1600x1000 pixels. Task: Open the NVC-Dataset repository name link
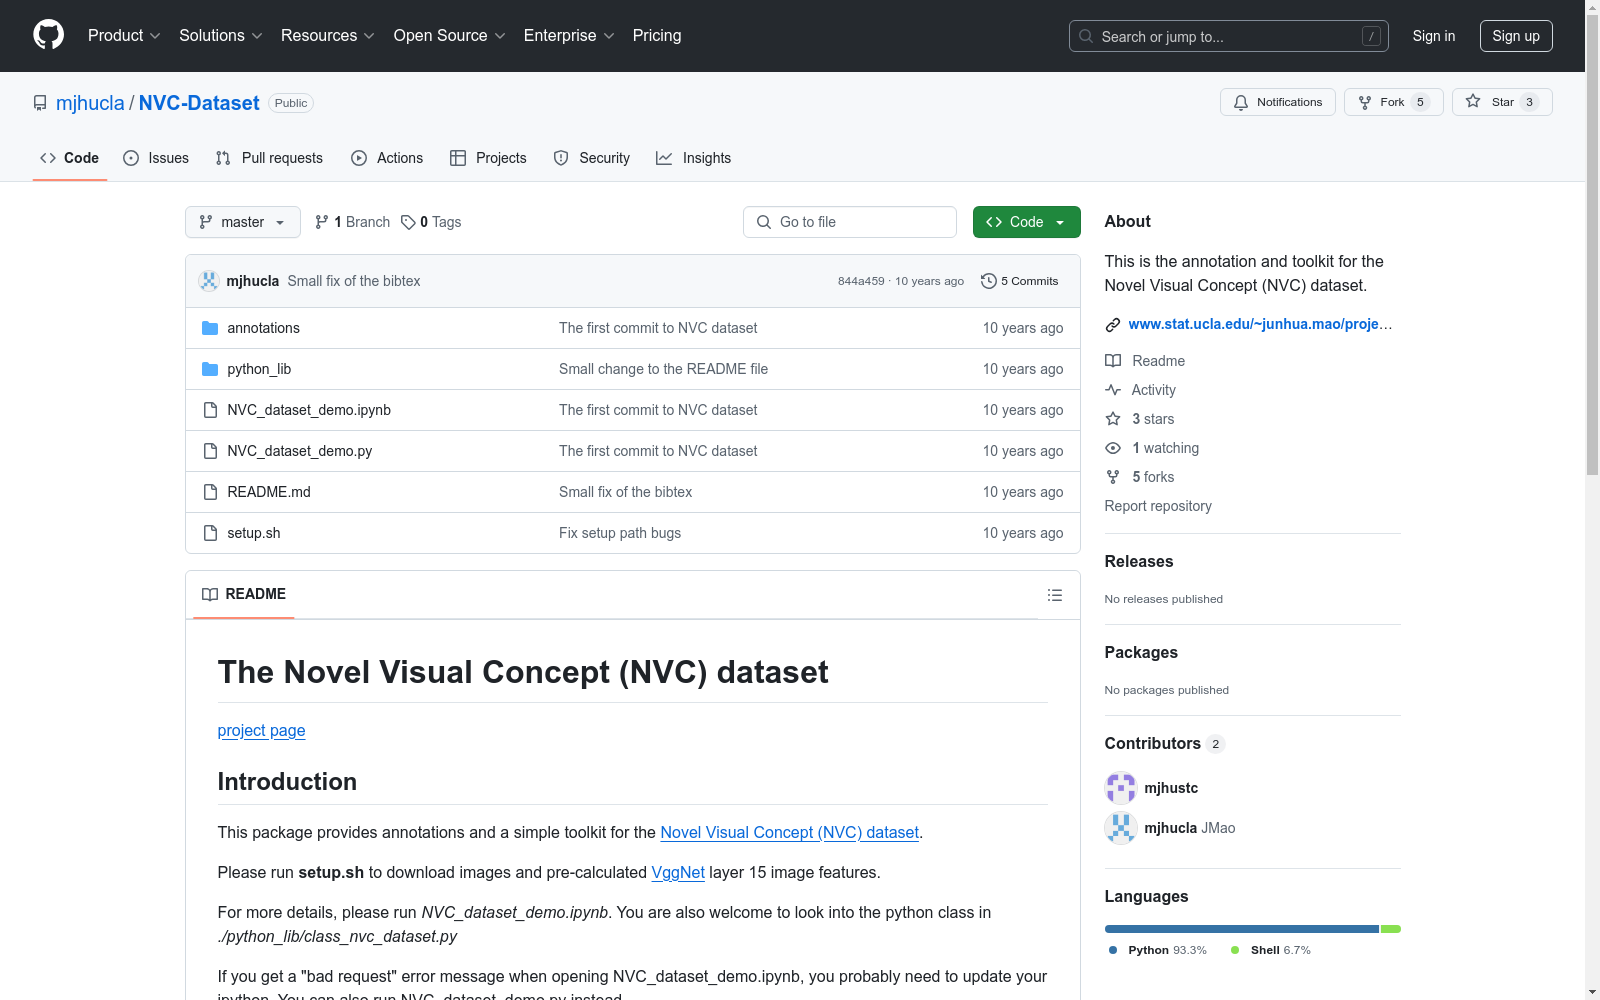coord(199,103)
